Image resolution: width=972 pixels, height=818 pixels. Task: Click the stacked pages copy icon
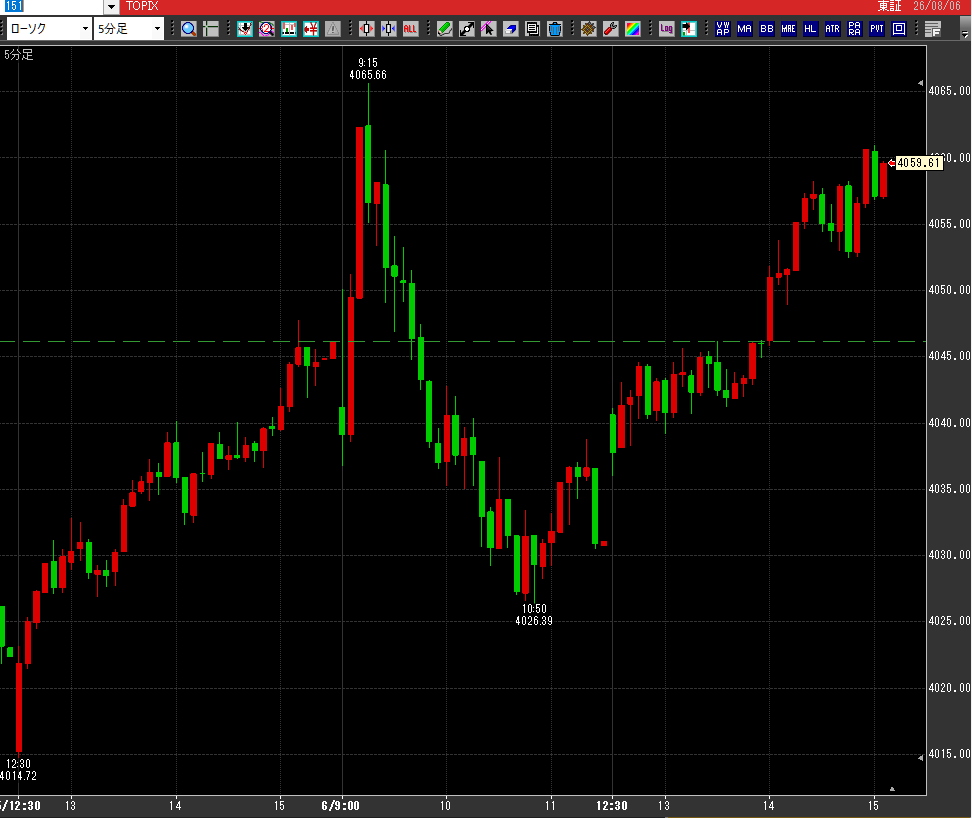click(x=532, y=29)
